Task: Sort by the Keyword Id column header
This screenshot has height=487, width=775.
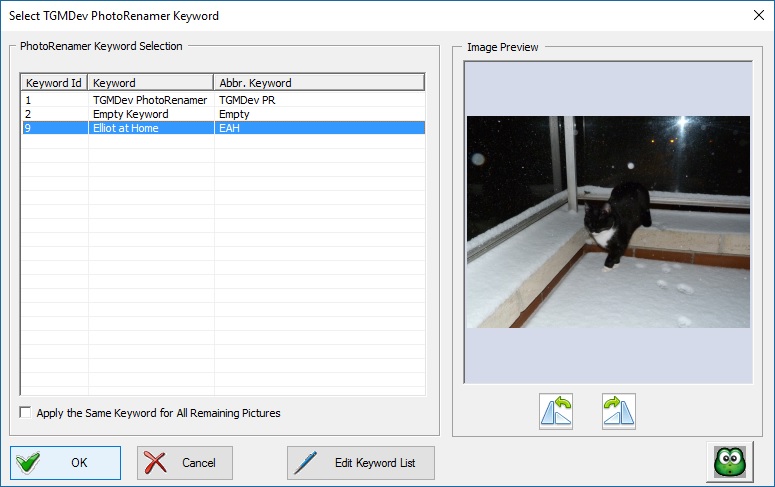Action: click(54, 83)
